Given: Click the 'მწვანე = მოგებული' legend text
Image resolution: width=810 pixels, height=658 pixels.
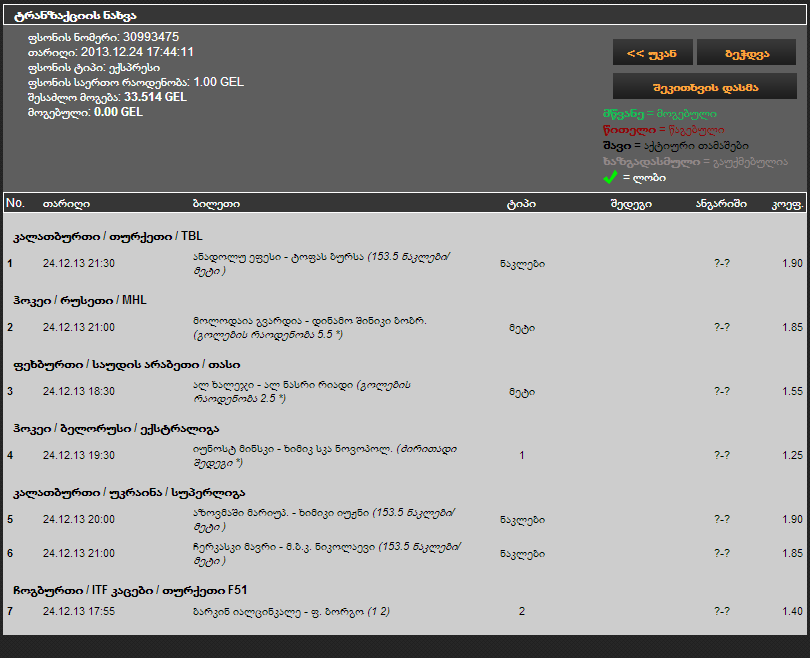Looking at the screenshot, I should tap(660, 114).
